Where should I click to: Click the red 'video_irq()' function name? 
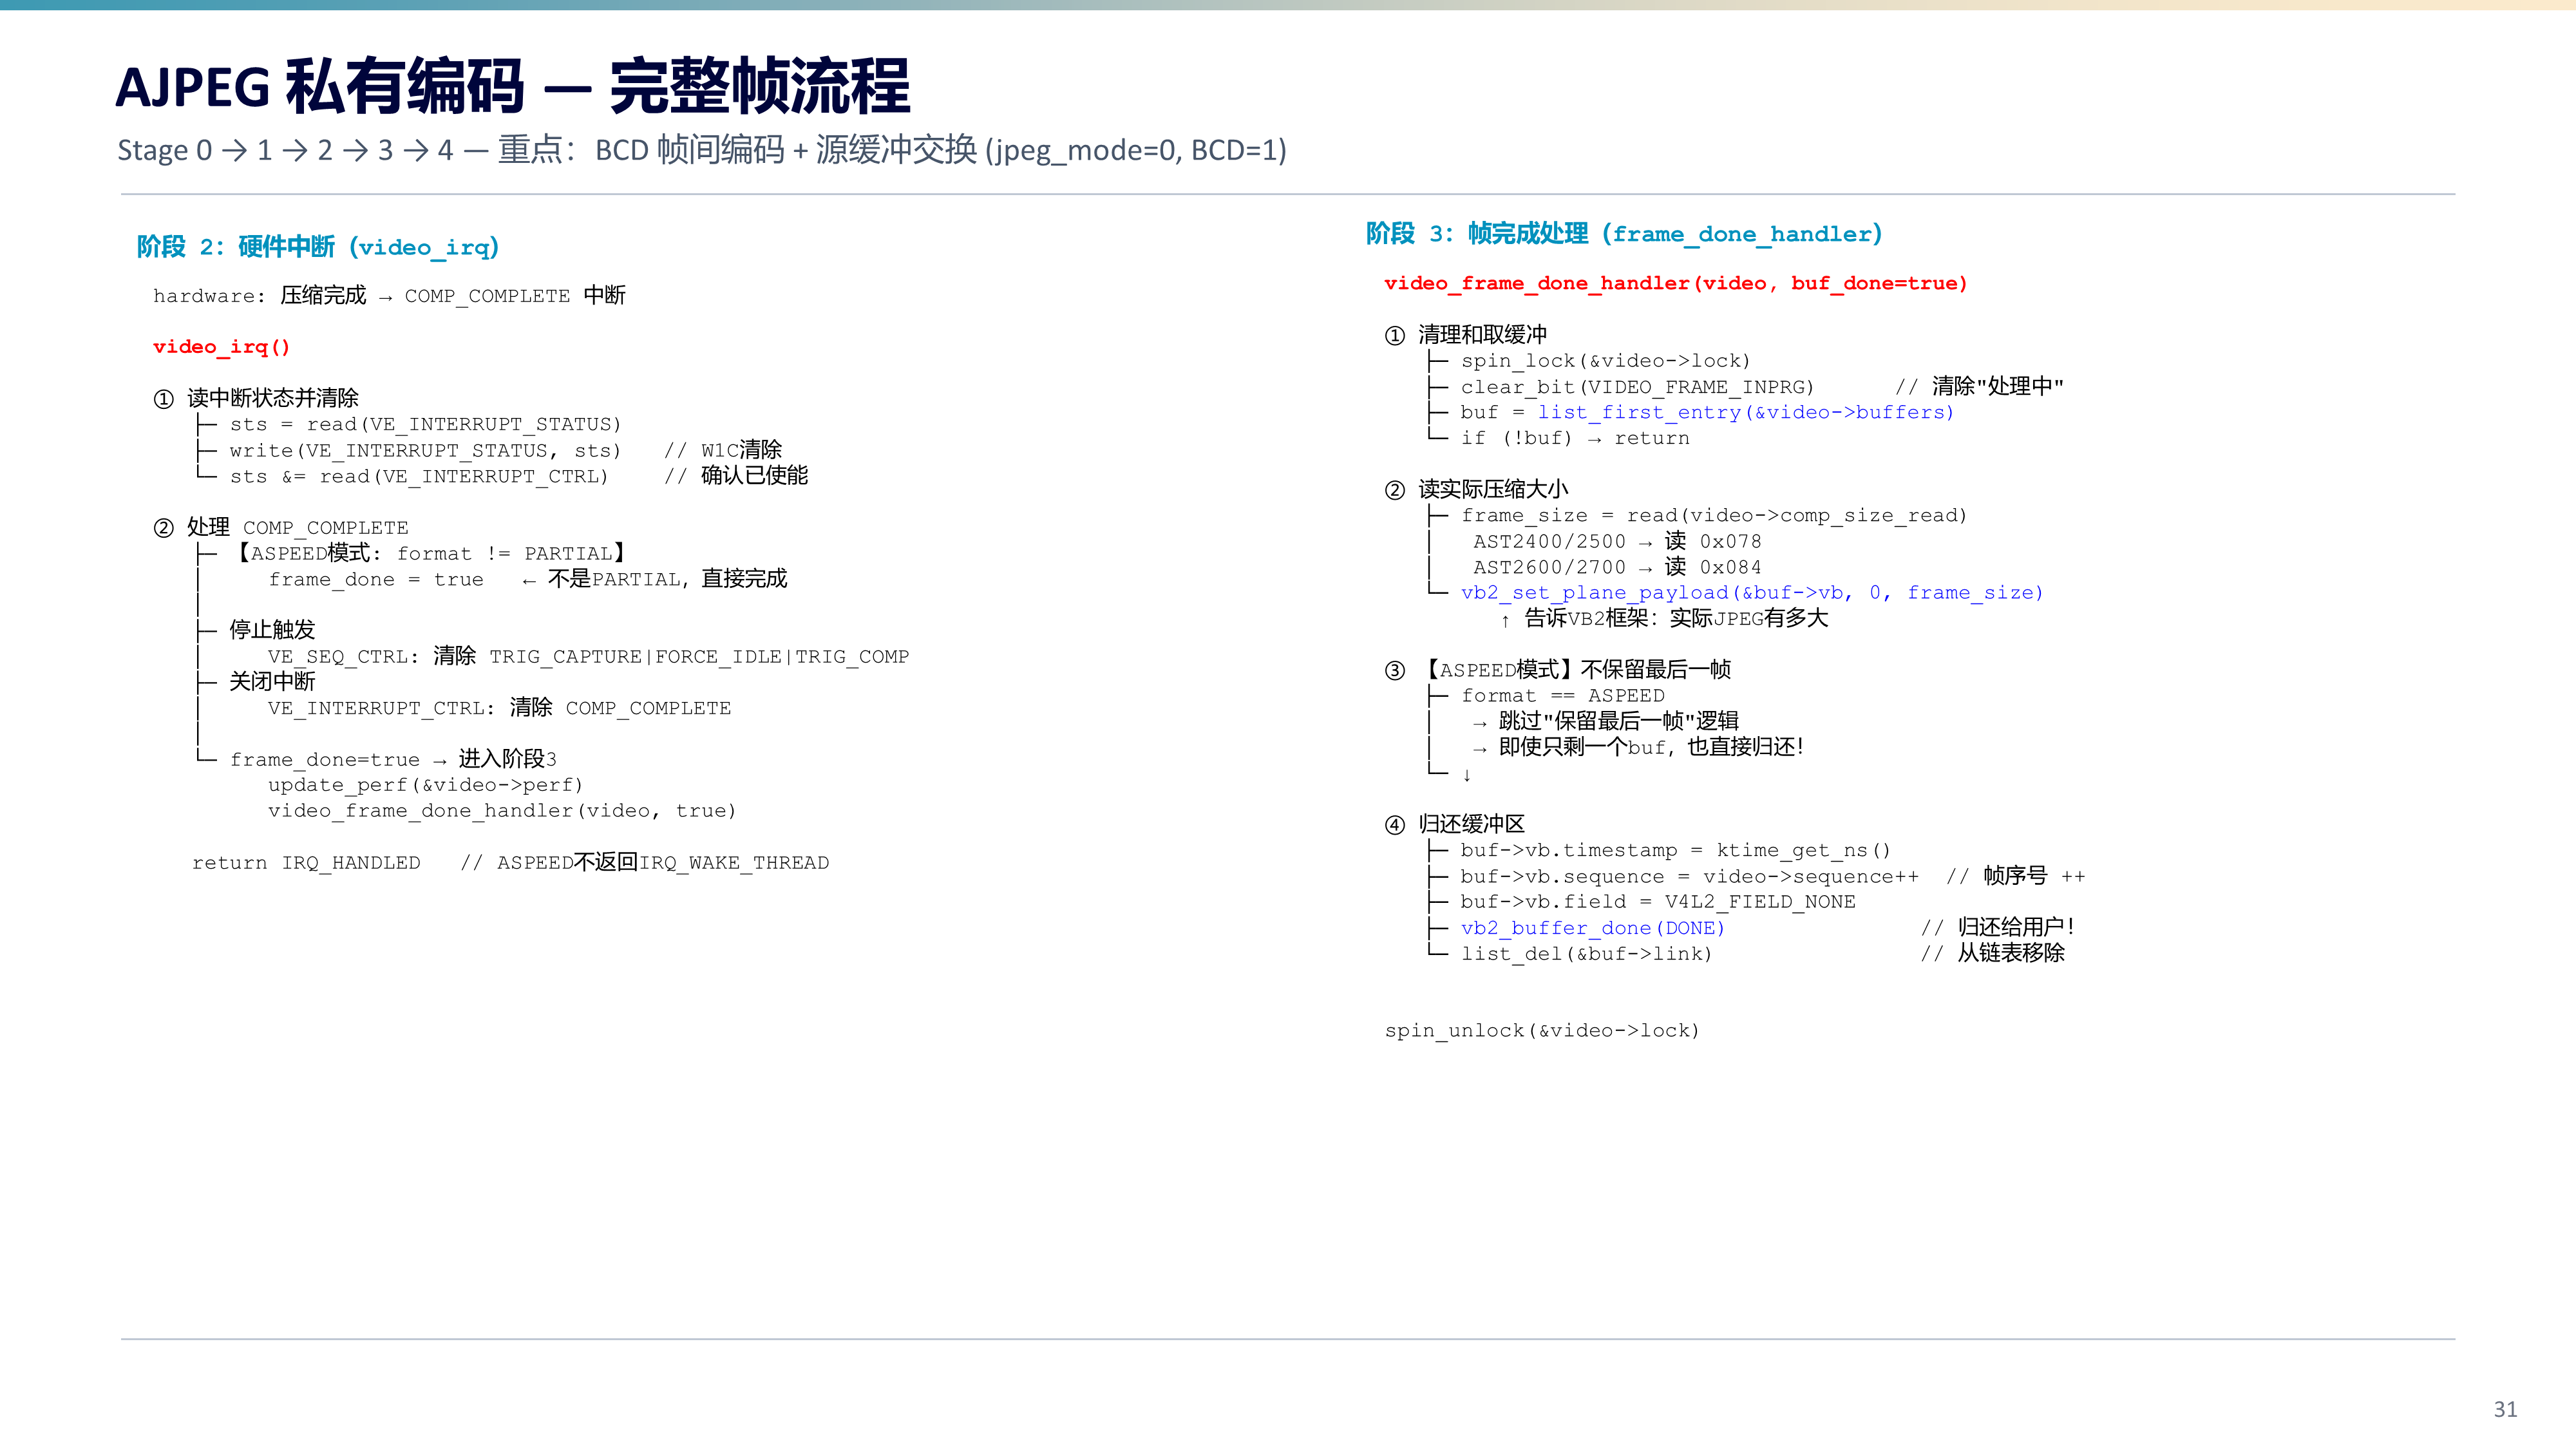click(221, 347)
